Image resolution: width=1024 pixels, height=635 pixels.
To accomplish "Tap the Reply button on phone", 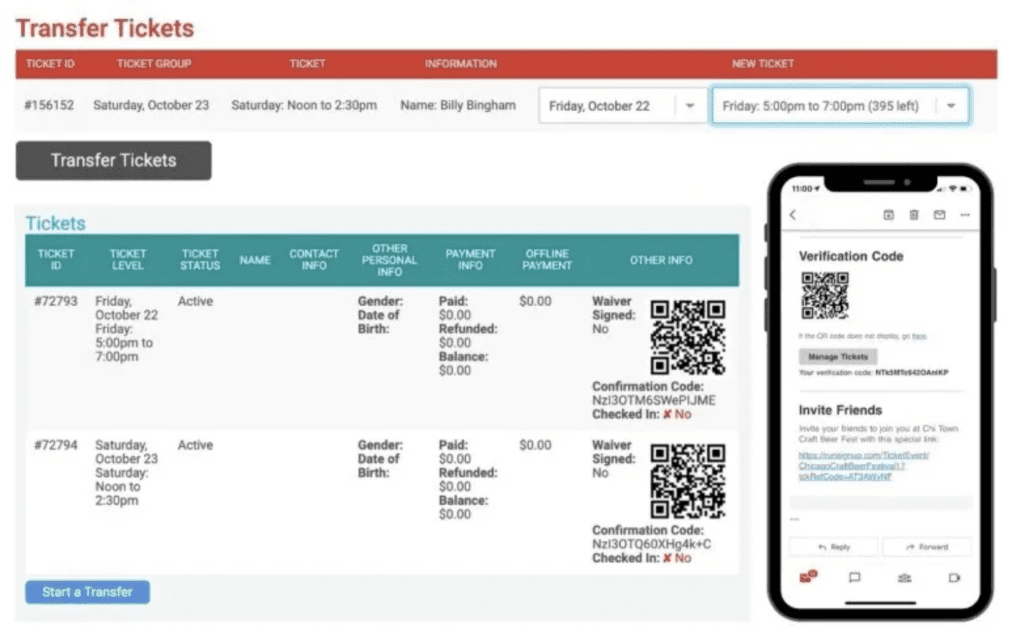I will [x=834, y=547].
